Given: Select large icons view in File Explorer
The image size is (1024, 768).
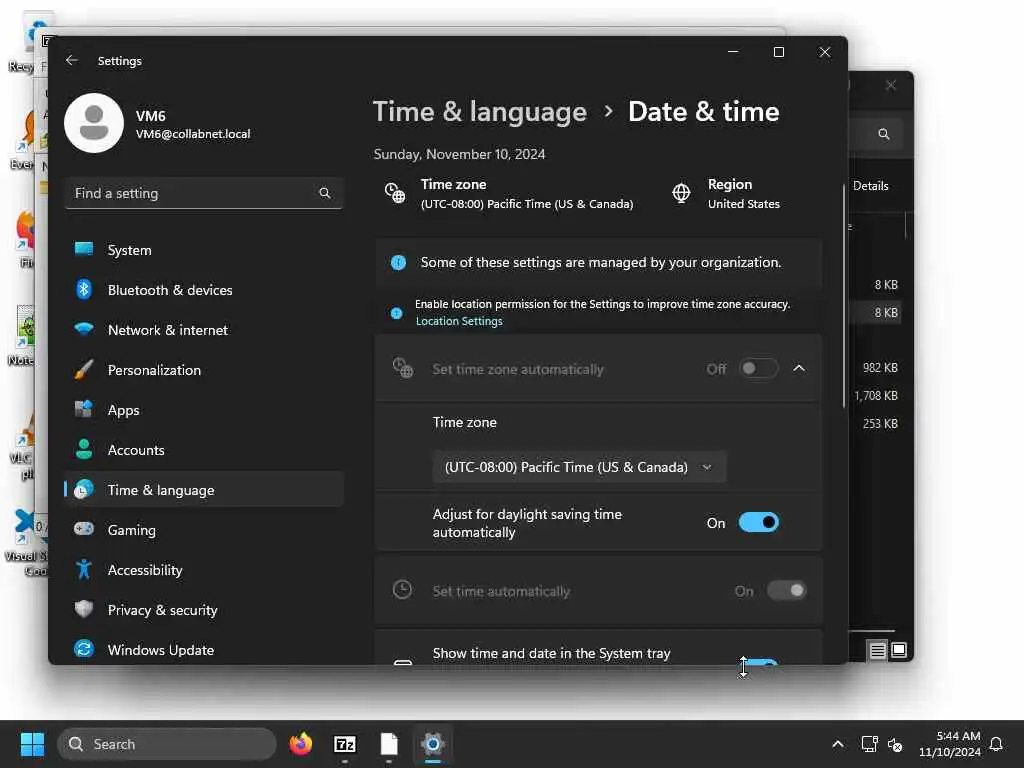Looking at the screenshot, I should pos(899,650).
